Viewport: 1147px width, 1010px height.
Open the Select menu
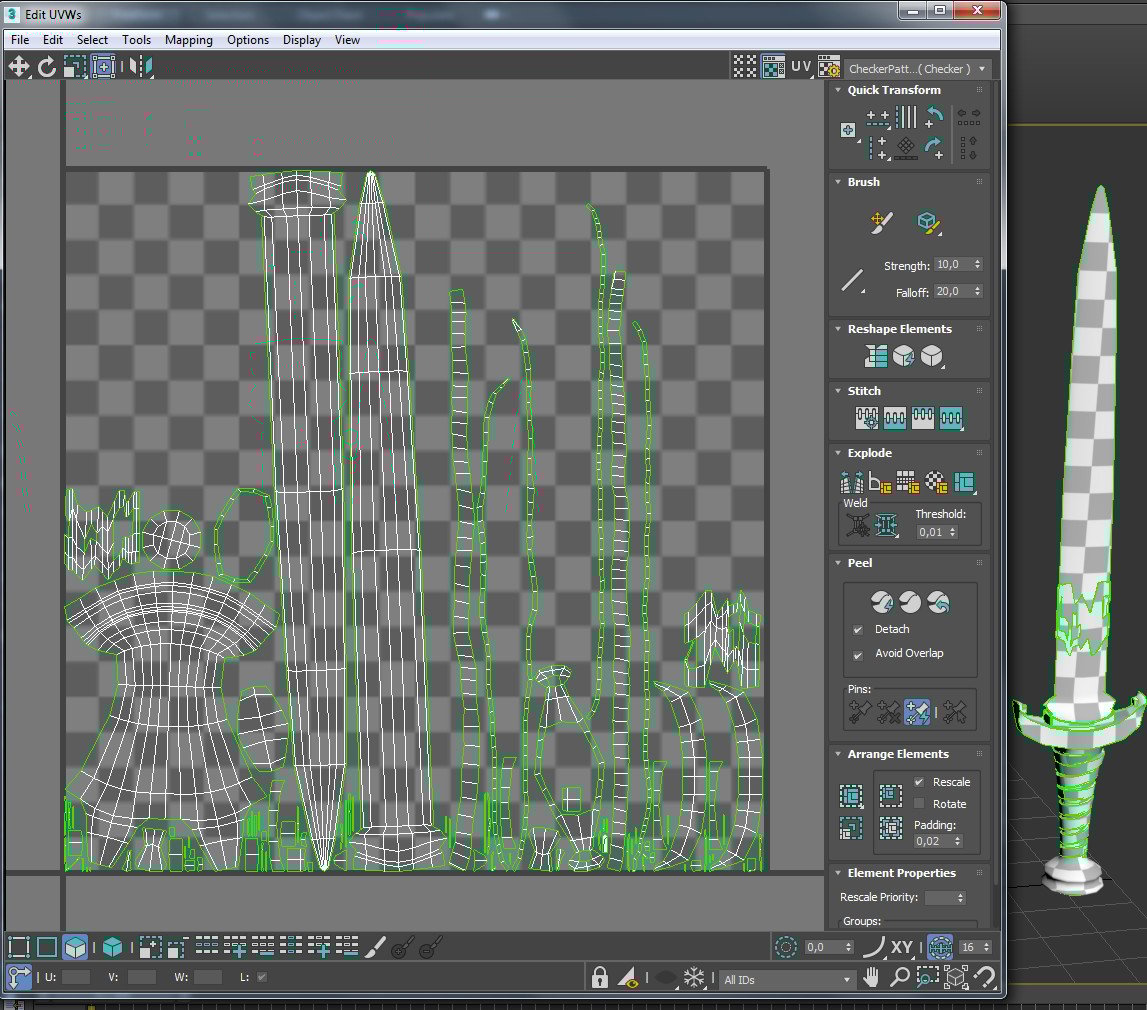click(x=92, y=39)
